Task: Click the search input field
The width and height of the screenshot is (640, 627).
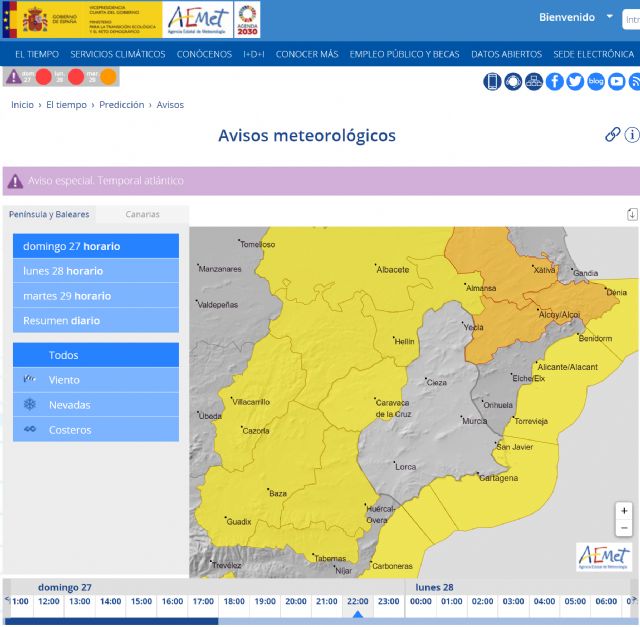Action: pos(631,19)
